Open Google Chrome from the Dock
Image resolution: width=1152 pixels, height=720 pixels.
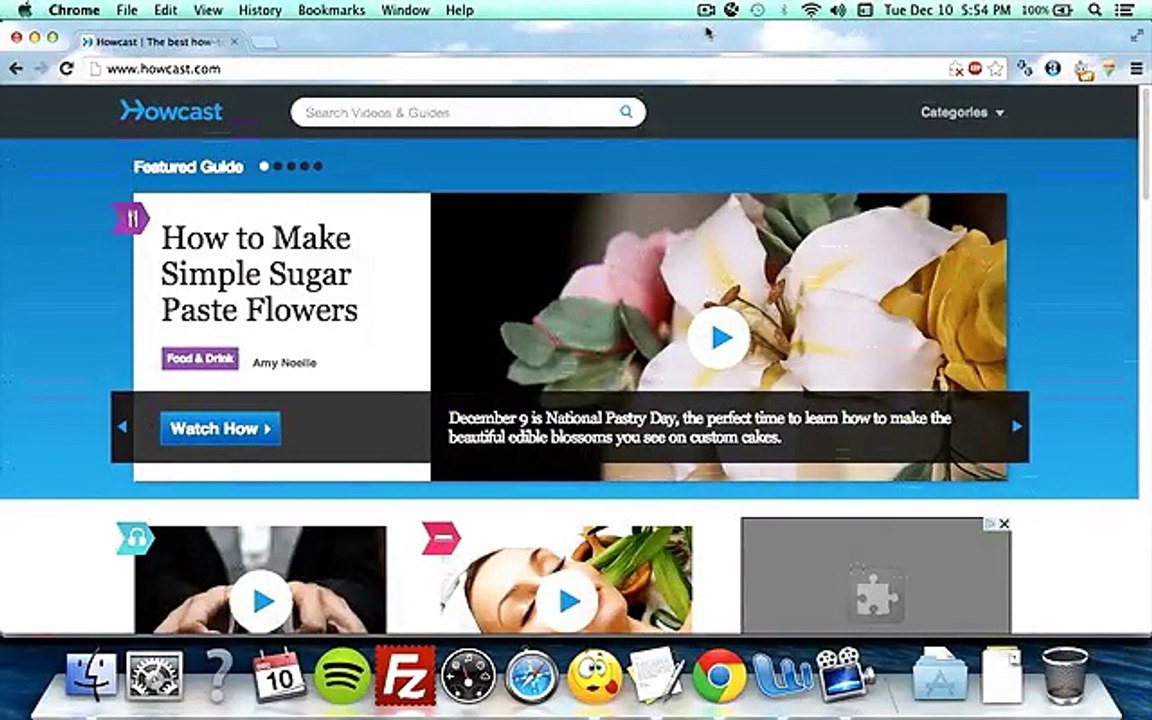click(x=719, y=675)
